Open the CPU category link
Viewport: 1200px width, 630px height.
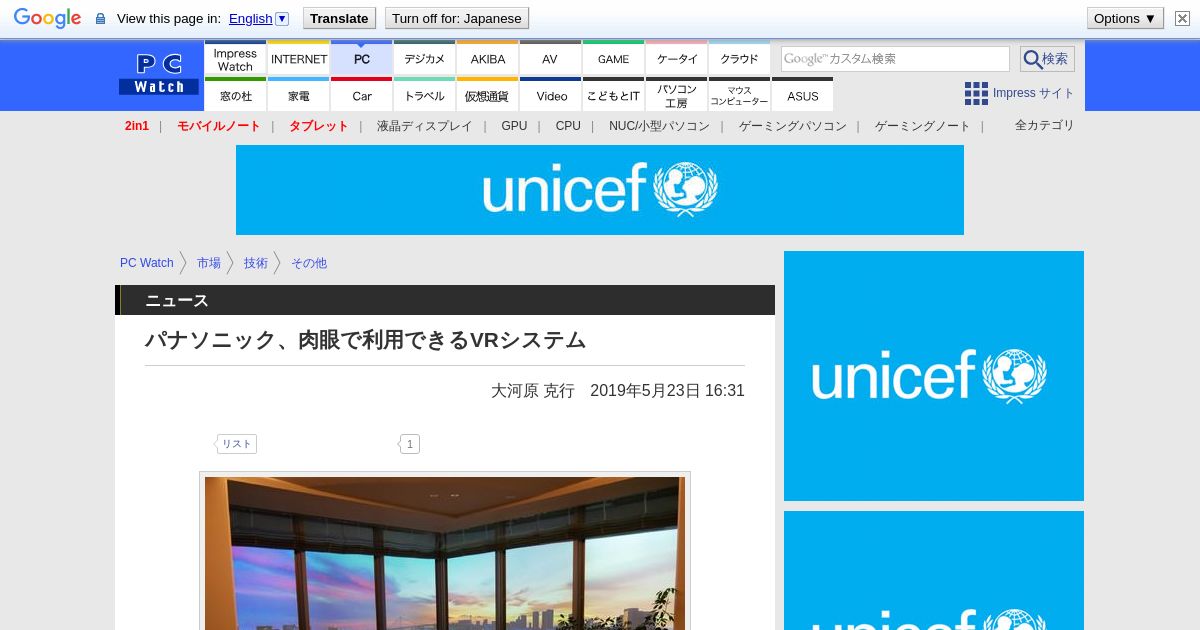[x=568, y=126]
